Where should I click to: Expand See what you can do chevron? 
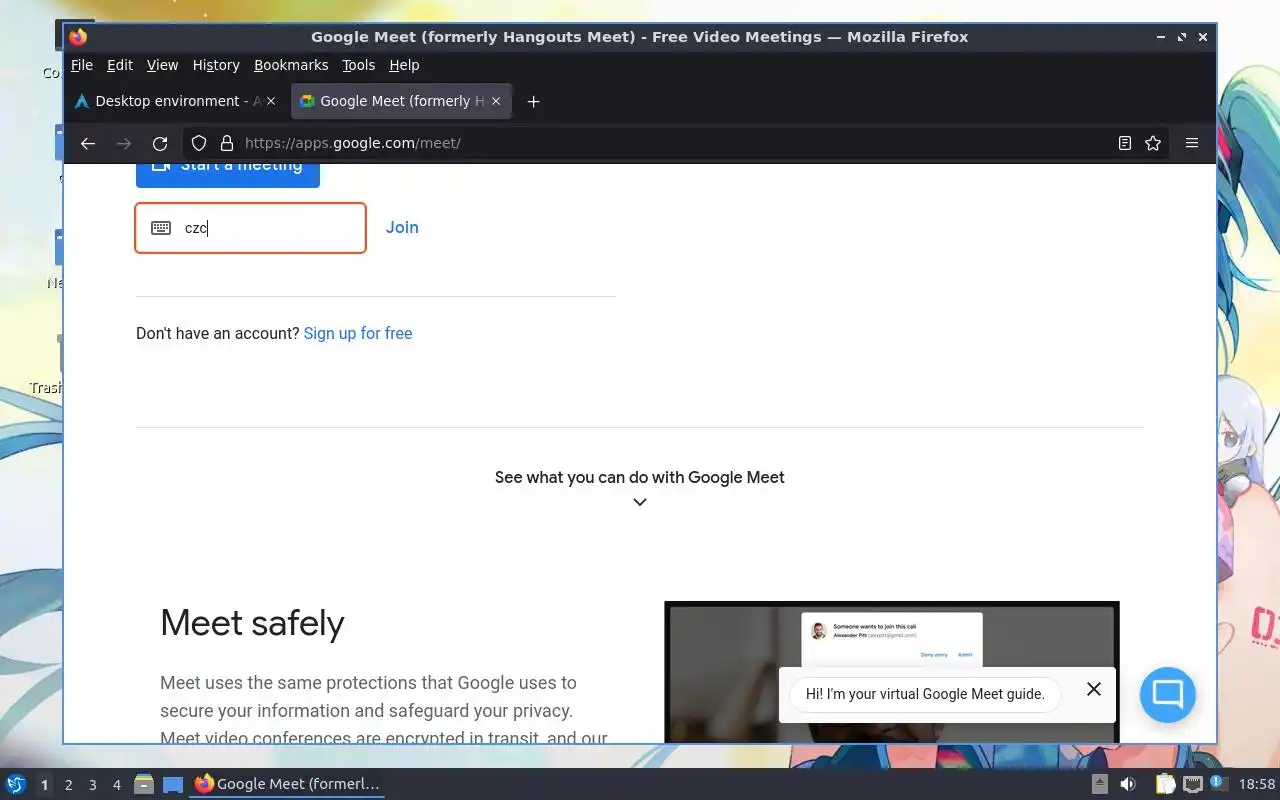[x=640, y=502]
